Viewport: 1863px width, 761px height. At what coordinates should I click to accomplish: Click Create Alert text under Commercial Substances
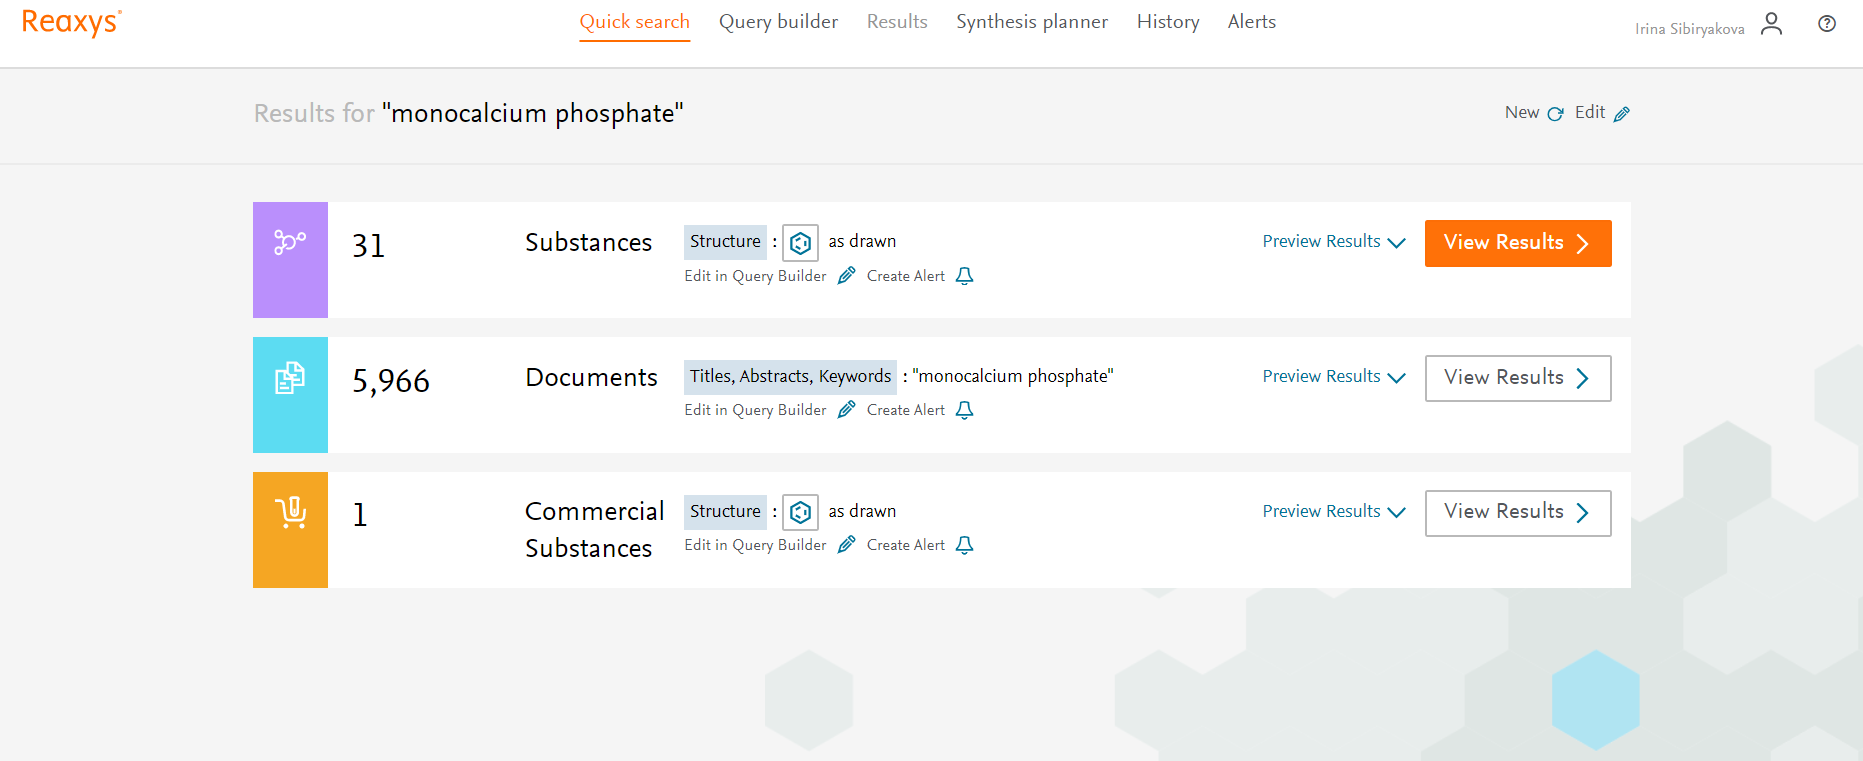pyautogui.click(x=906, y=545)
